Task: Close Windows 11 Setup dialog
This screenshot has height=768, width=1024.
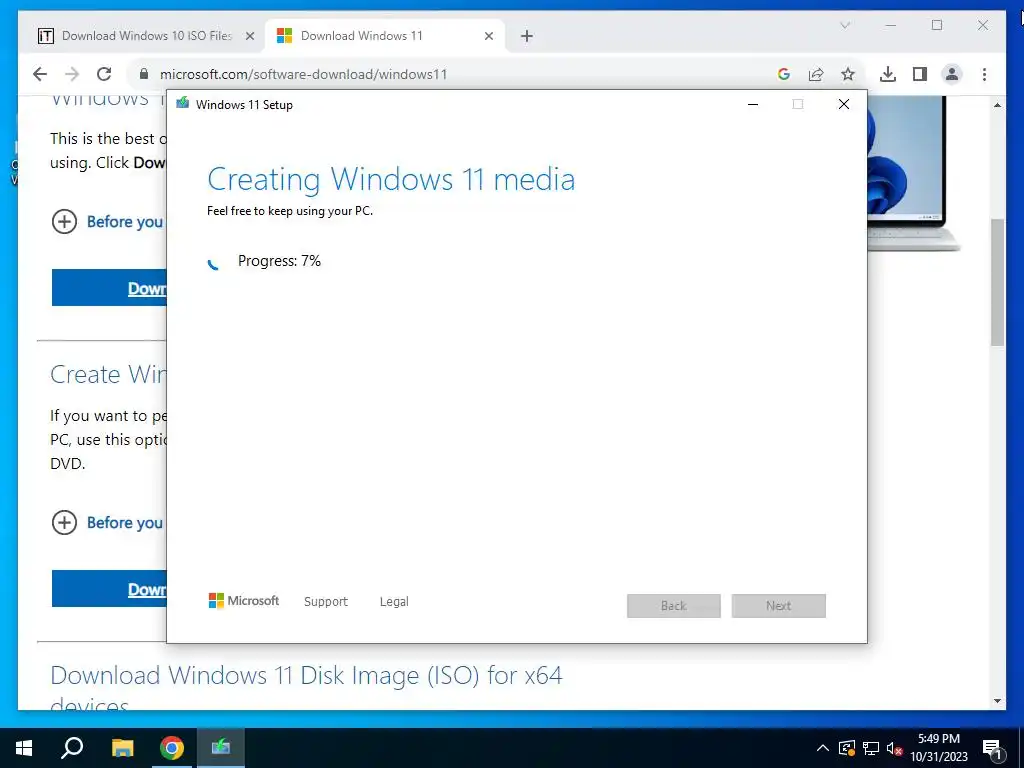Action: click(844, 104)
